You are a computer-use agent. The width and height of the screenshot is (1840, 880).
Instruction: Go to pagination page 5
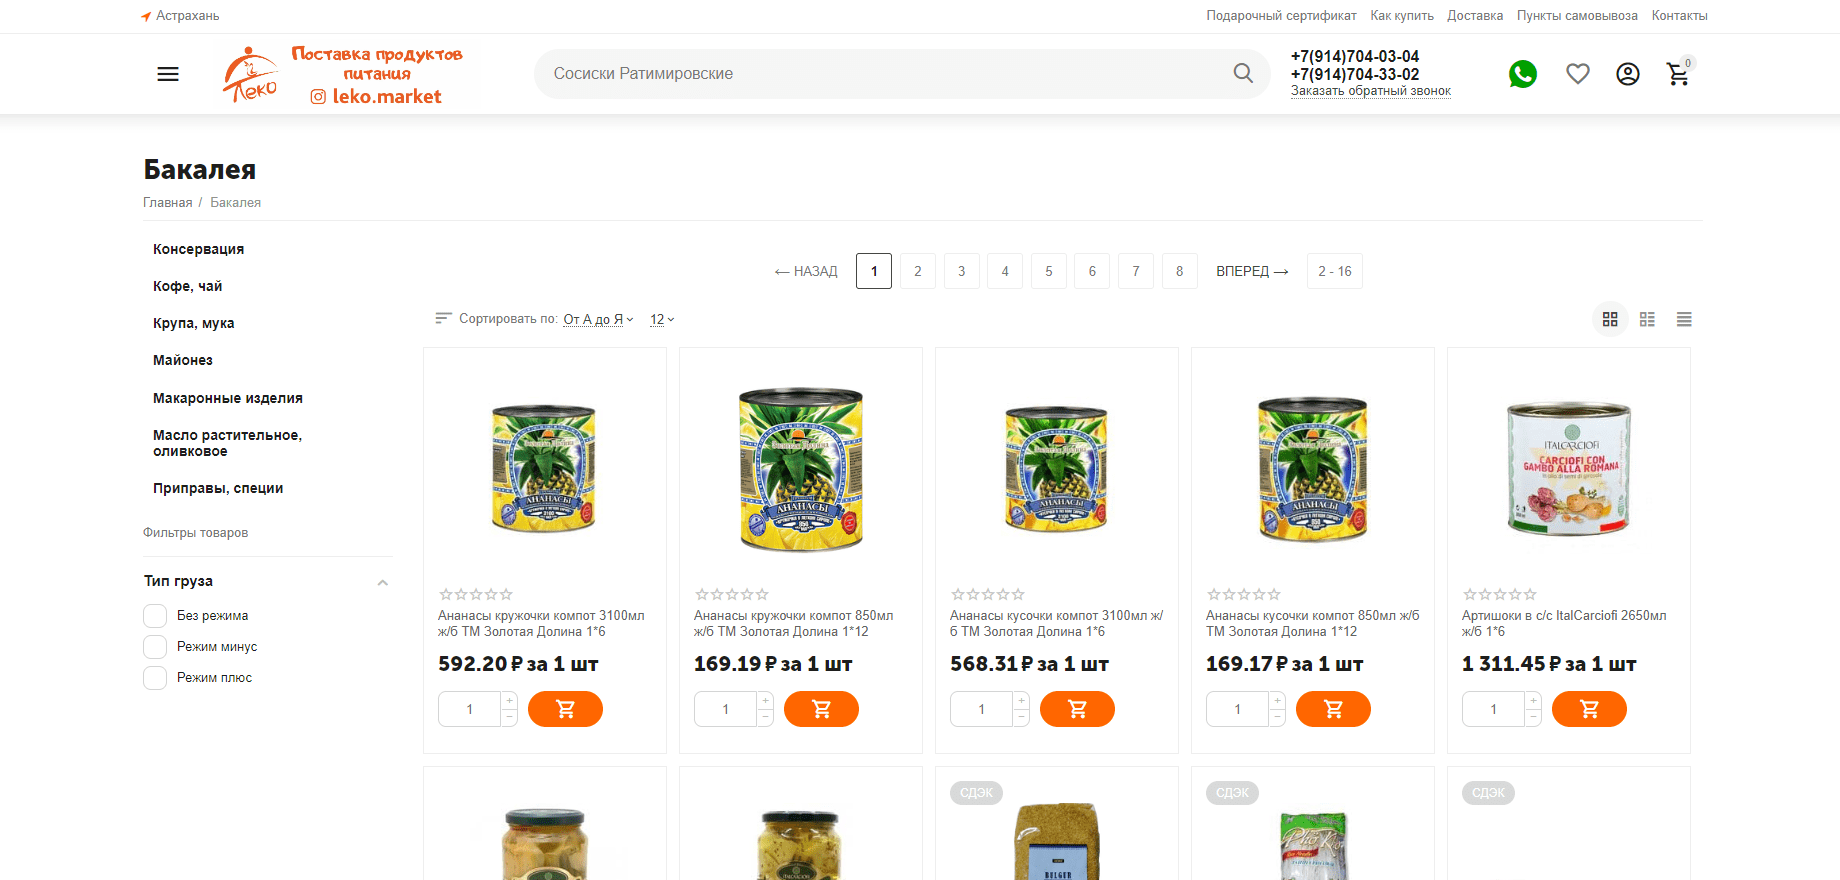1049,271
